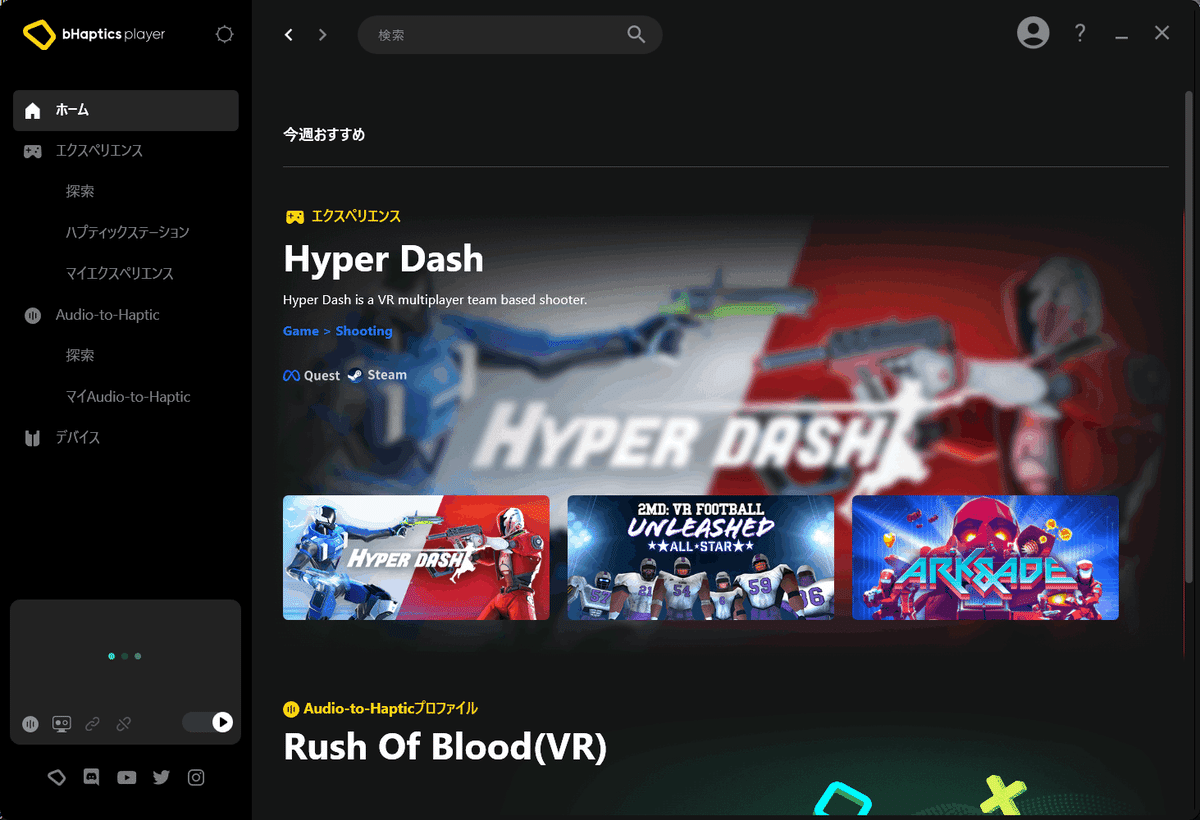The width and height of the screenshot is (1200, 820).
Task: Click the yellow エクスペリエンス category label
Action: pyautogui.click(x=356, y=216)
